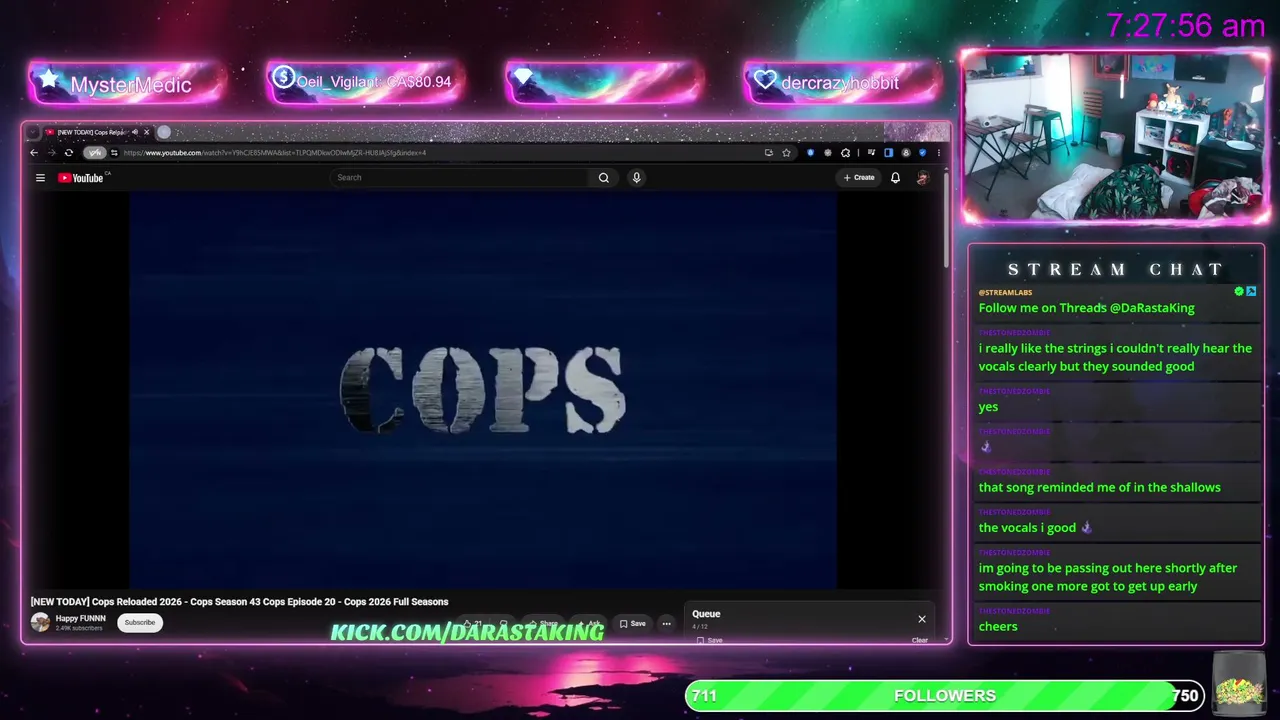1280x720 pixels.
Task: Click the Create button on YouTube
Action: [x=859, y=178]
